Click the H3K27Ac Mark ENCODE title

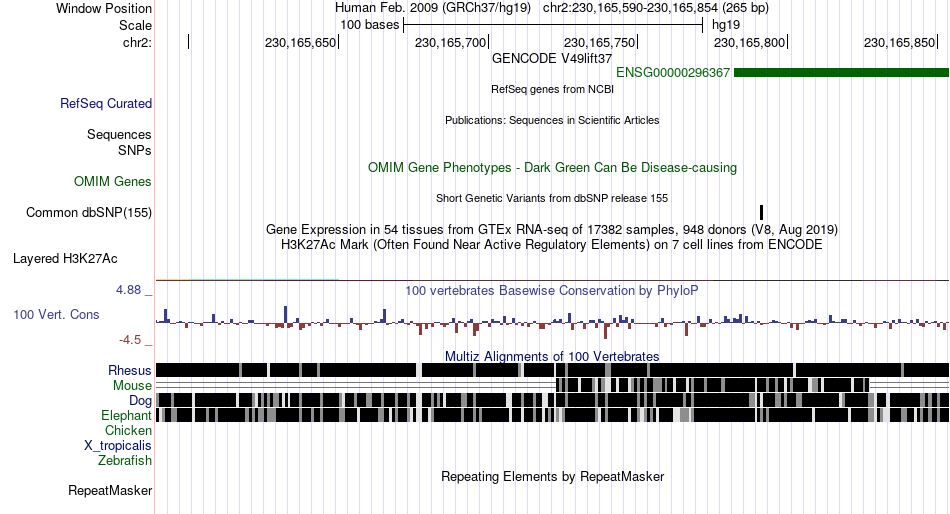click(x=552, y=245)
